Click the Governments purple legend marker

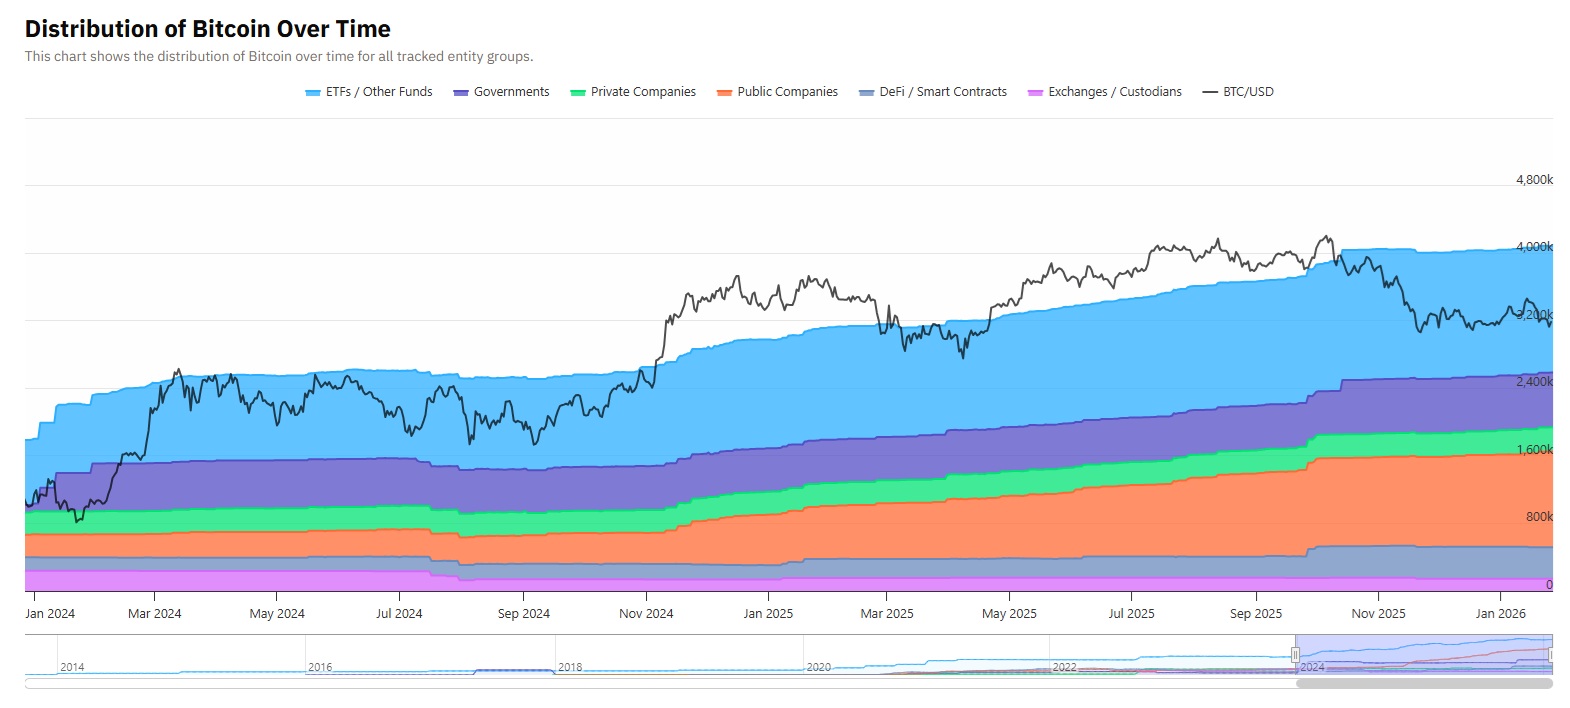click(461, 93)
